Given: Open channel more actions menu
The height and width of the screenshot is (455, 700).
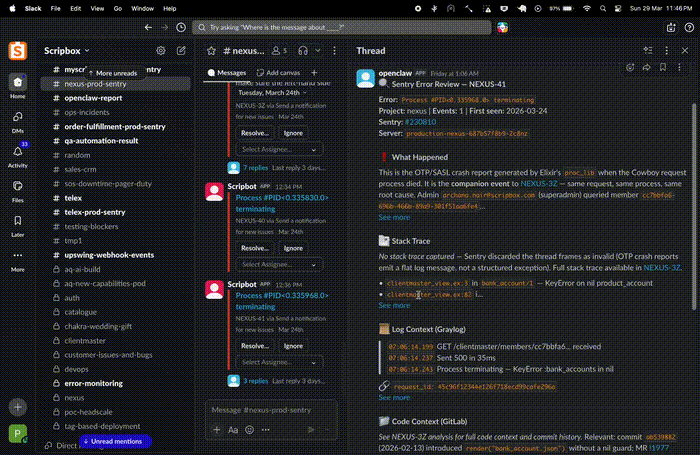Looking at the screenshot, I should click(334, 50).
